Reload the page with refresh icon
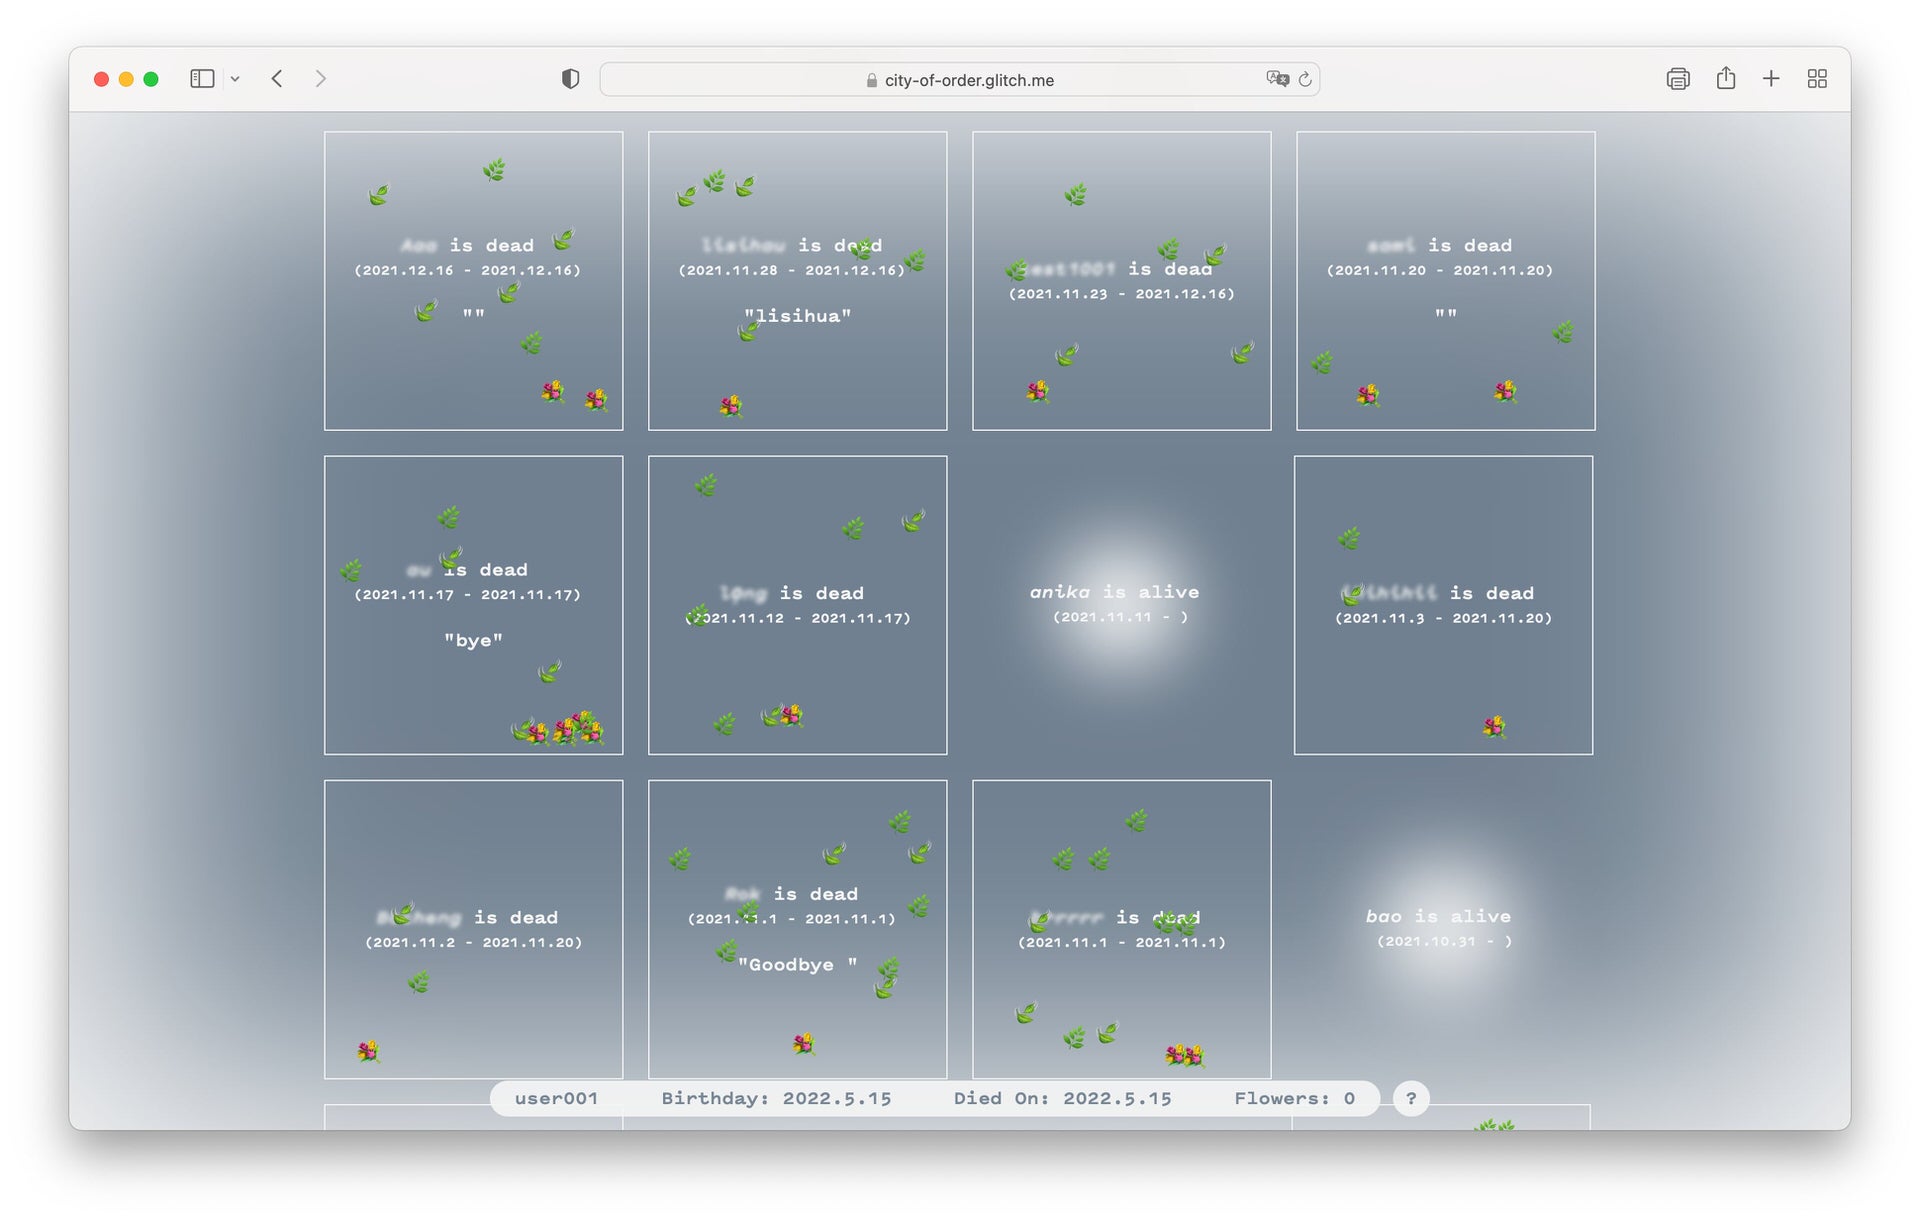This screenshot has height=1221, width=1920. 1305,79
